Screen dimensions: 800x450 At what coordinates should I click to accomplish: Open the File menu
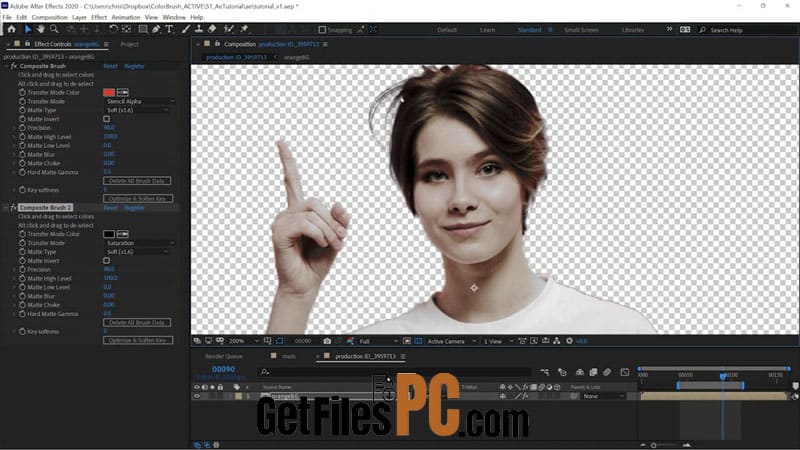(x=7, y=17)
